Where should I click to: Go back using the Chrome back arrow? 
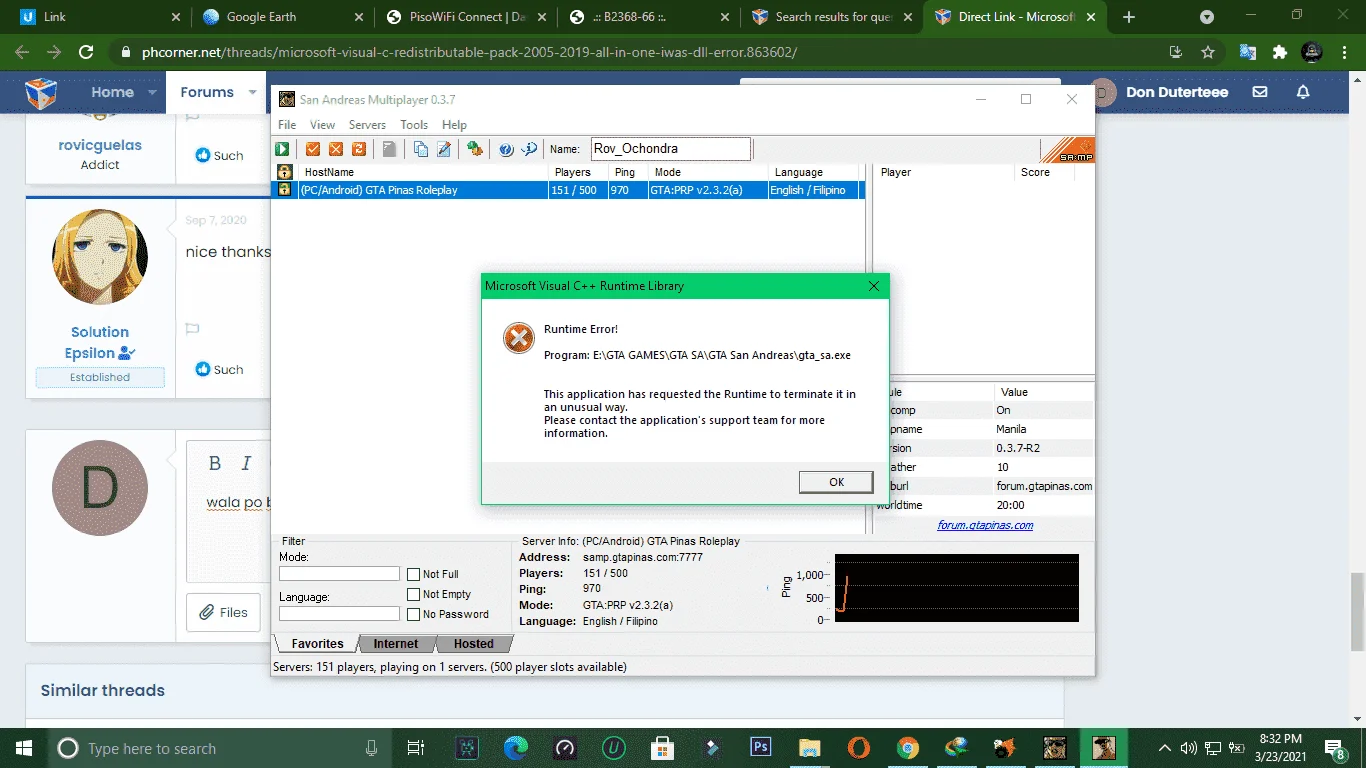point(22,52)
